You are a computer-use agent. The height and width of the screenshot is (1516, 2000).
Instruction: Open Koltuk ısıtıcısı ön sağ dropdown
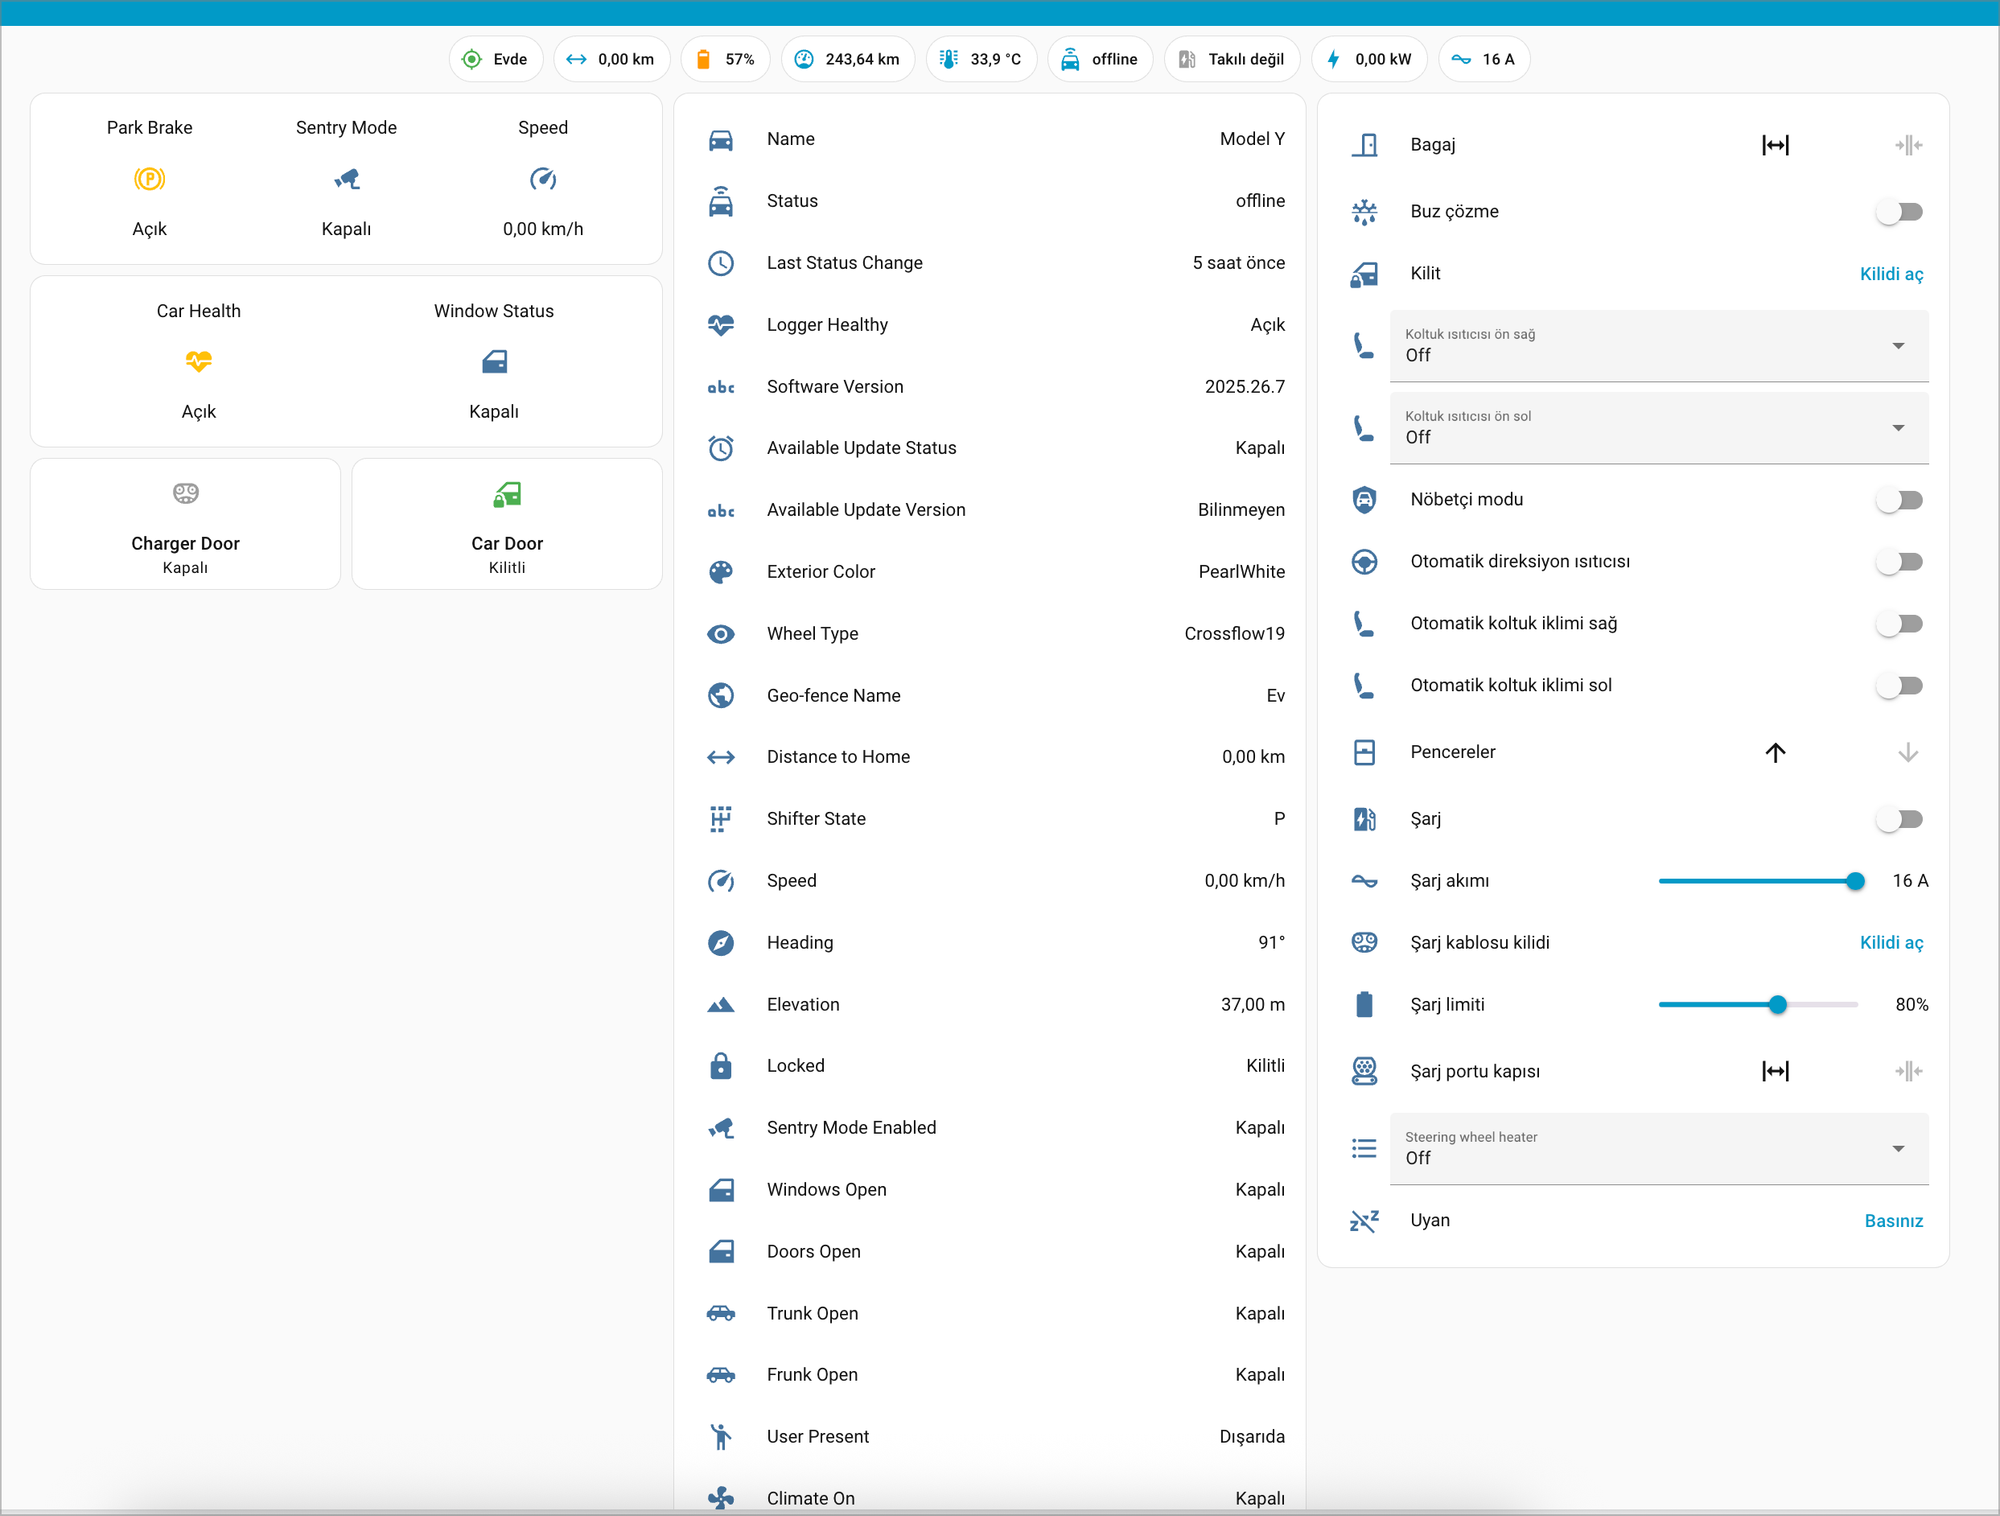pos(1658,346)
